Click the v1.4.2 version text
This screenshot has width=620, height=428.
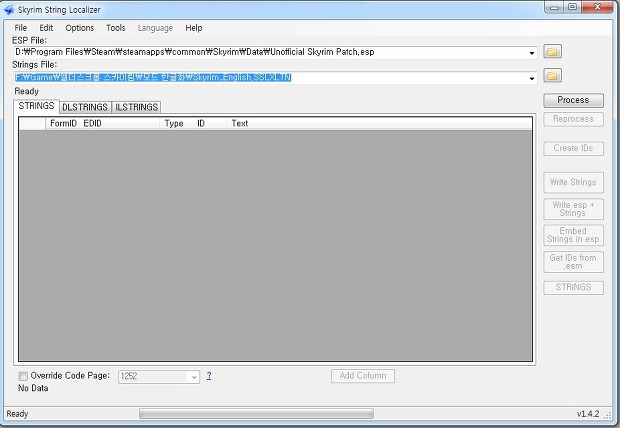click(588, 414)
